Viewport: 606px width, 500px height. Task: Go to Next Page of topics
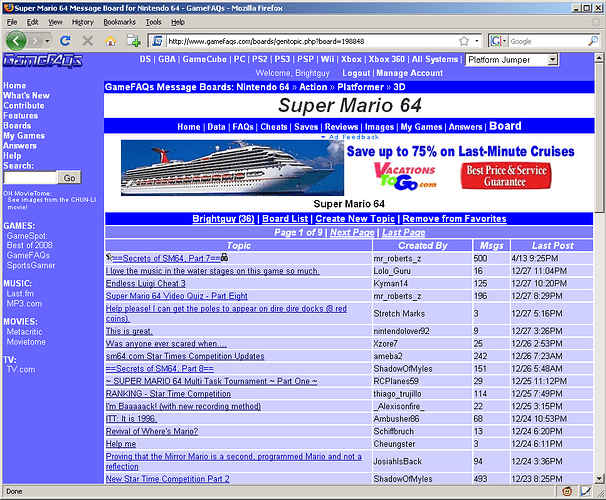tap(352, 232)
